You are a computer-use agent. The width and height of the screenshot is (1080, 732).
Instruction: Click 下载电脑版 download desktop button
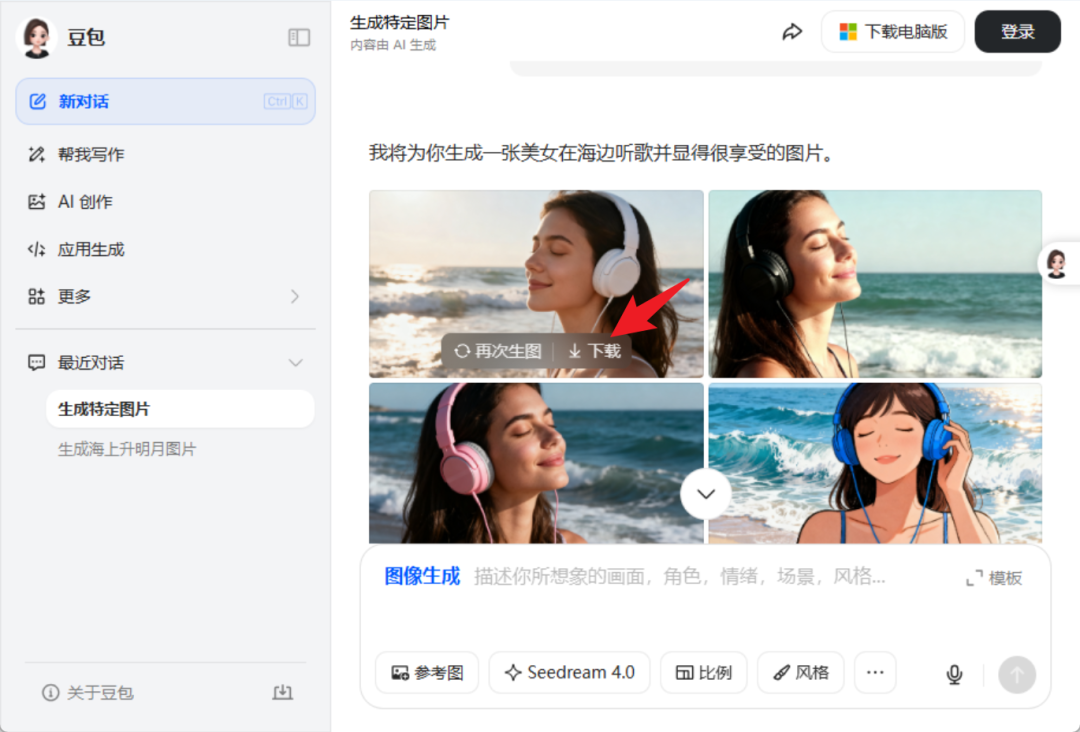tap(893, 32)
